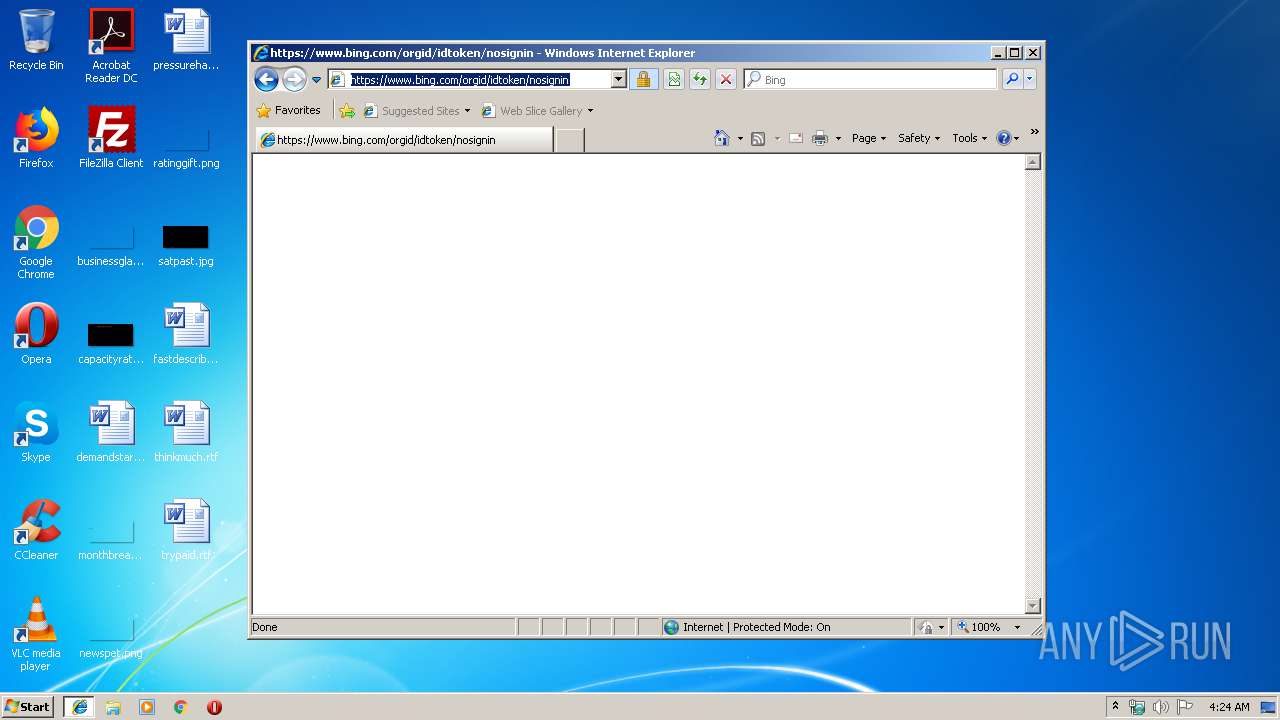Show hidden system tray icons
The width and height of the screenshot is (1280, 720).
pyautogui.click(x=1115, y=706)
